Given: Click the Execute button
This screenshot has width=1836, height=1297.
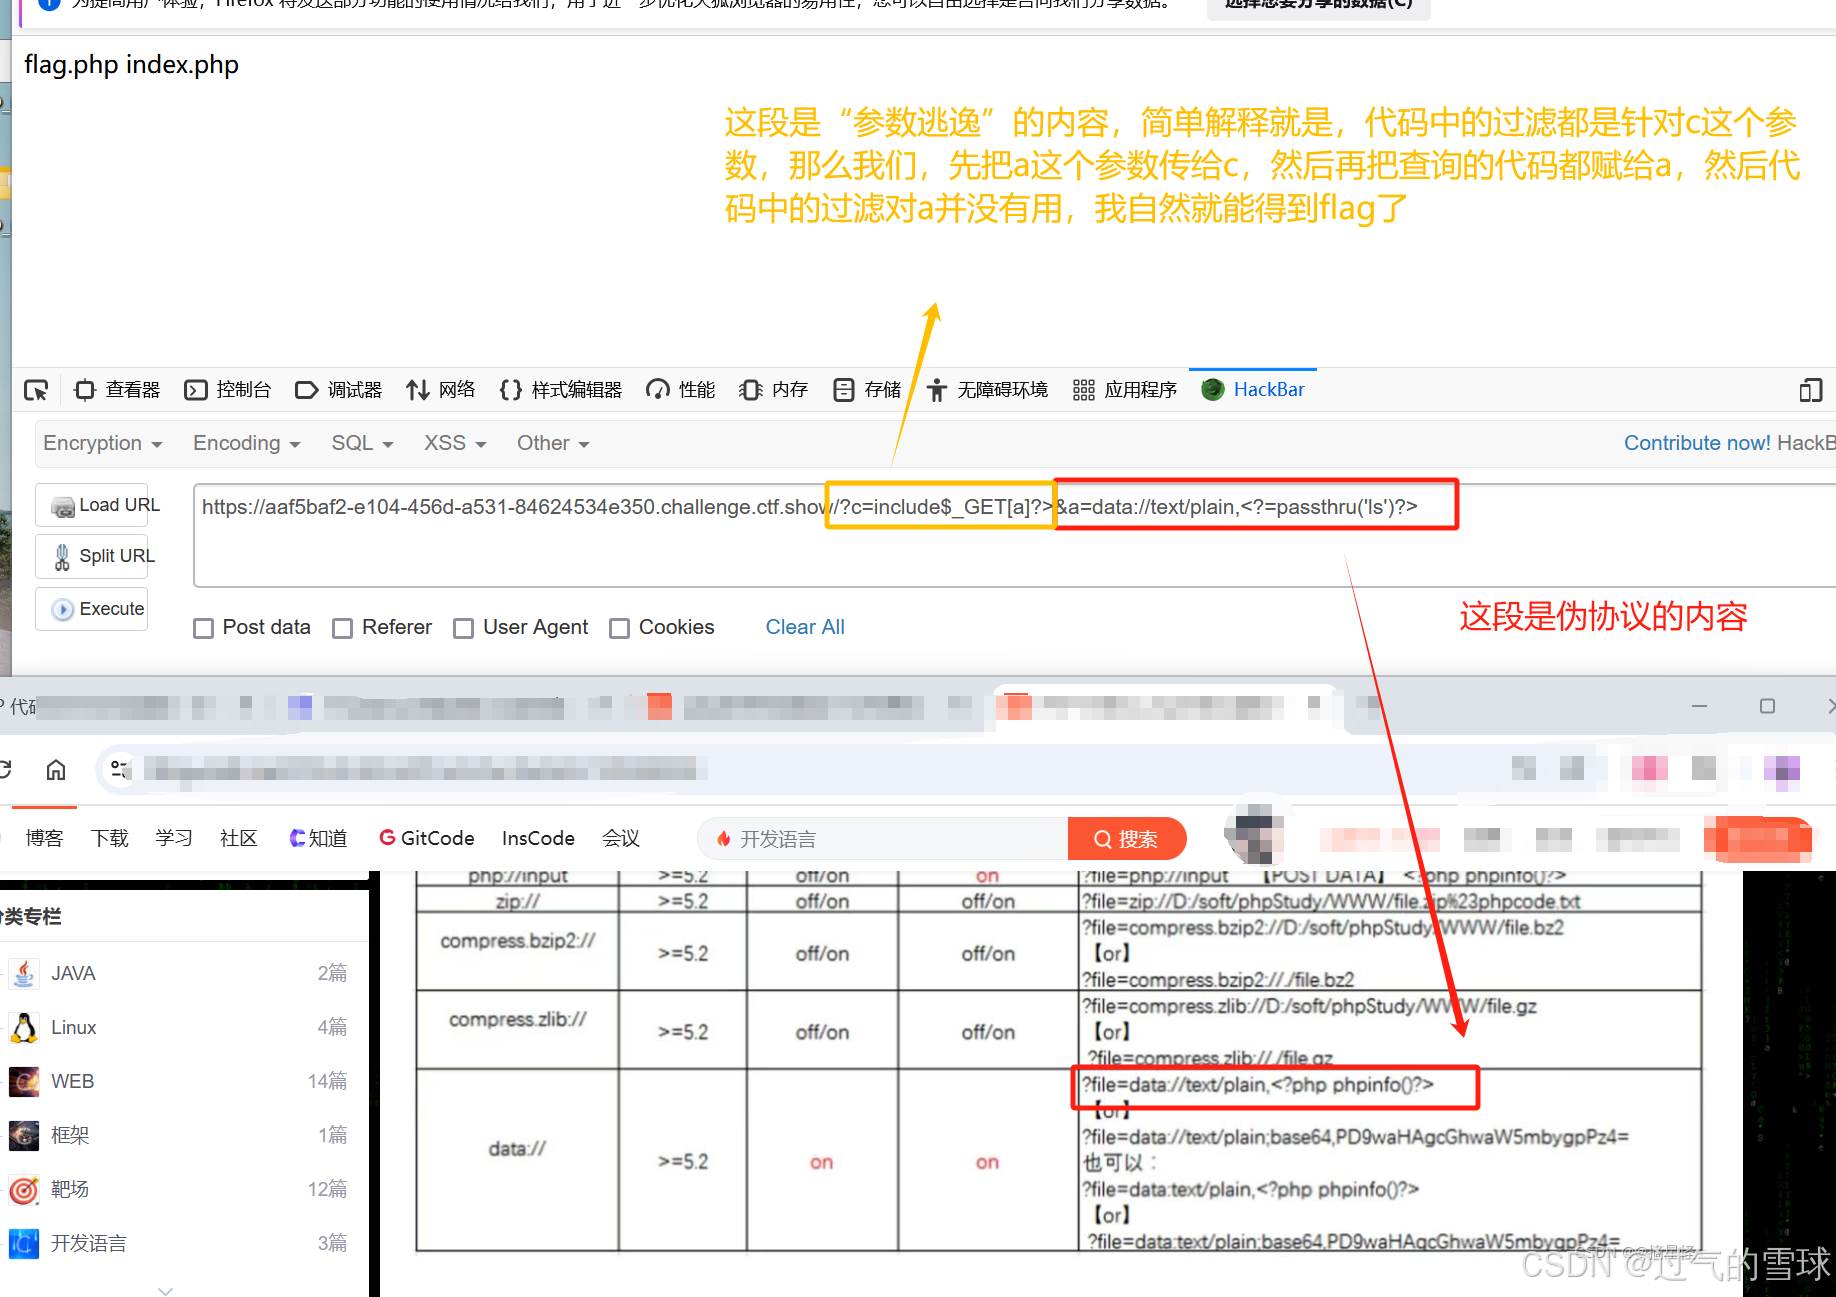Looking at the screenshot, I should click(91, 608).
